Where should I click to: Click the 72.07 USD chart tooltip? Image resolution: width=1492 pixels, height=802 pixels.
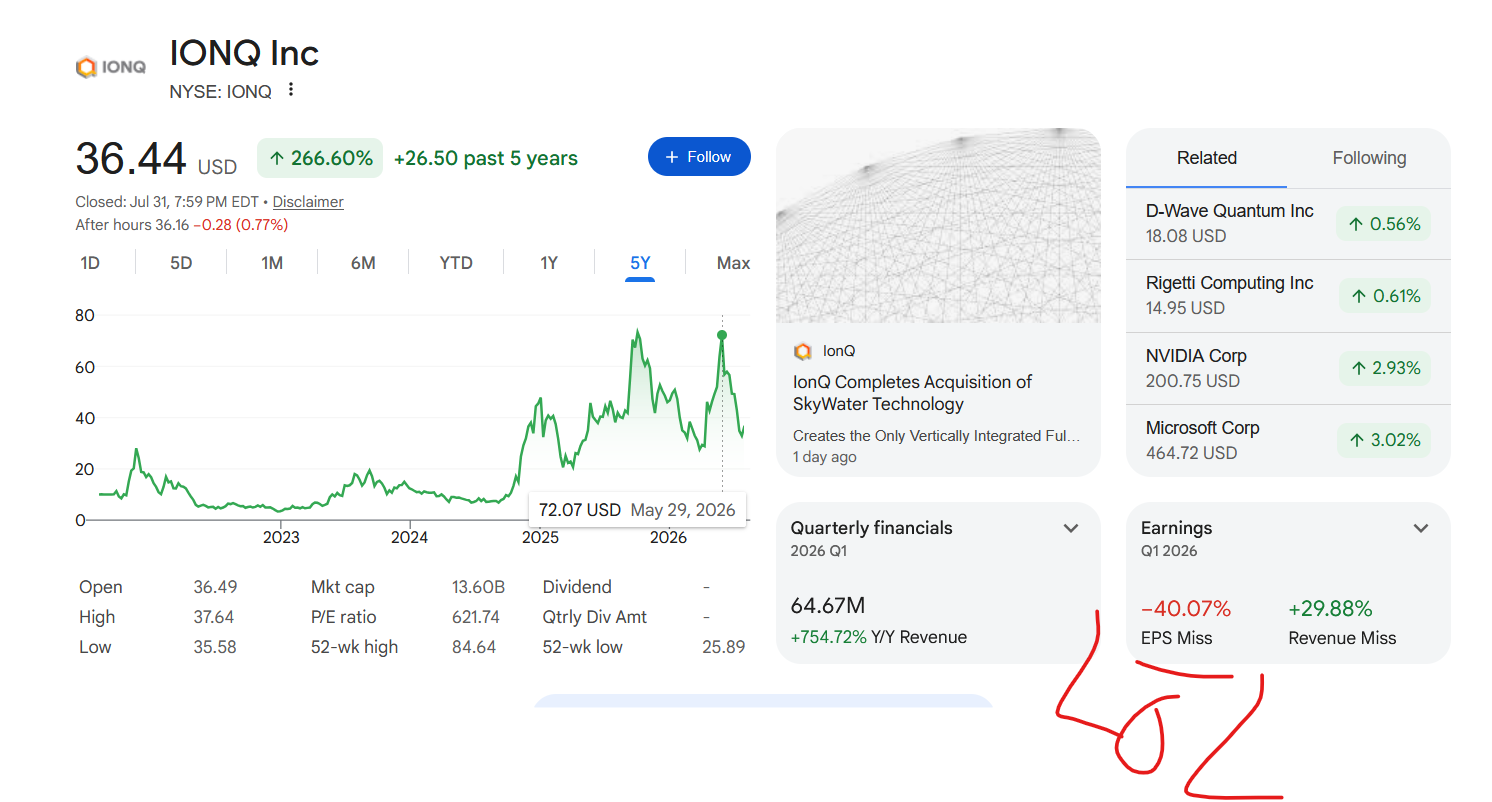tap(637, 510)
